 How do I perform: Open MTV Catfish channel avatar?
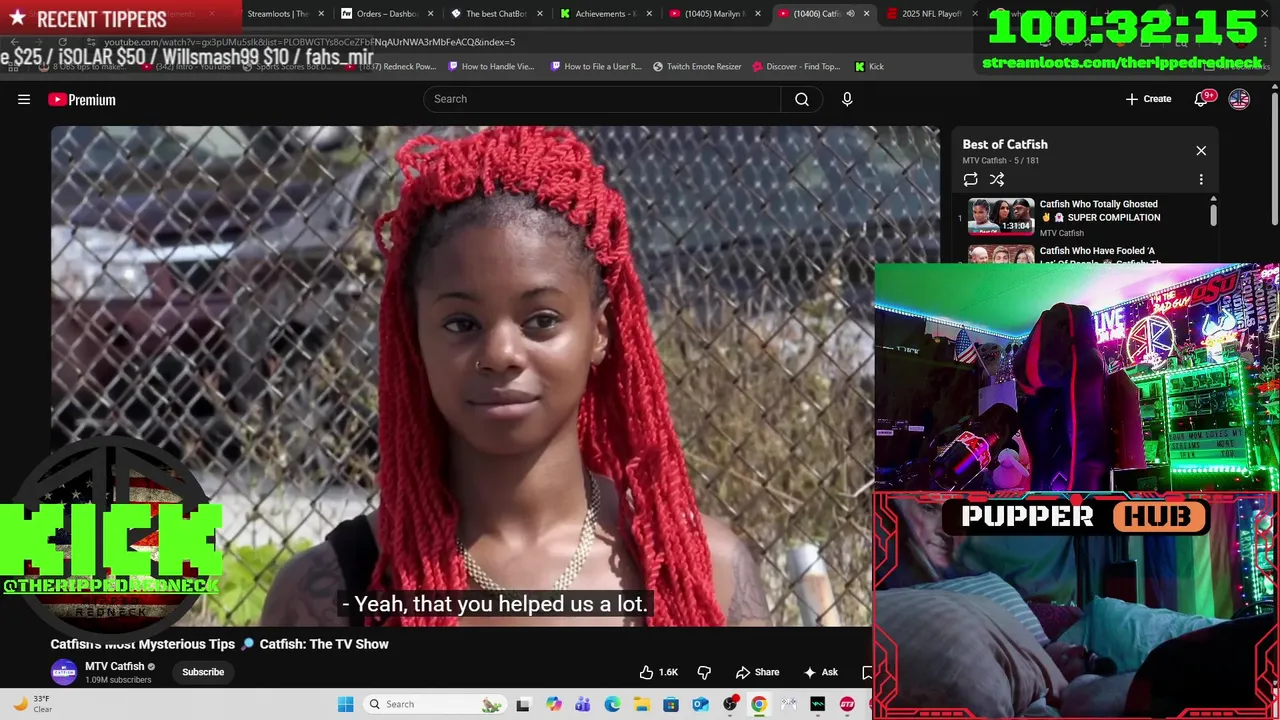(64, 672)
